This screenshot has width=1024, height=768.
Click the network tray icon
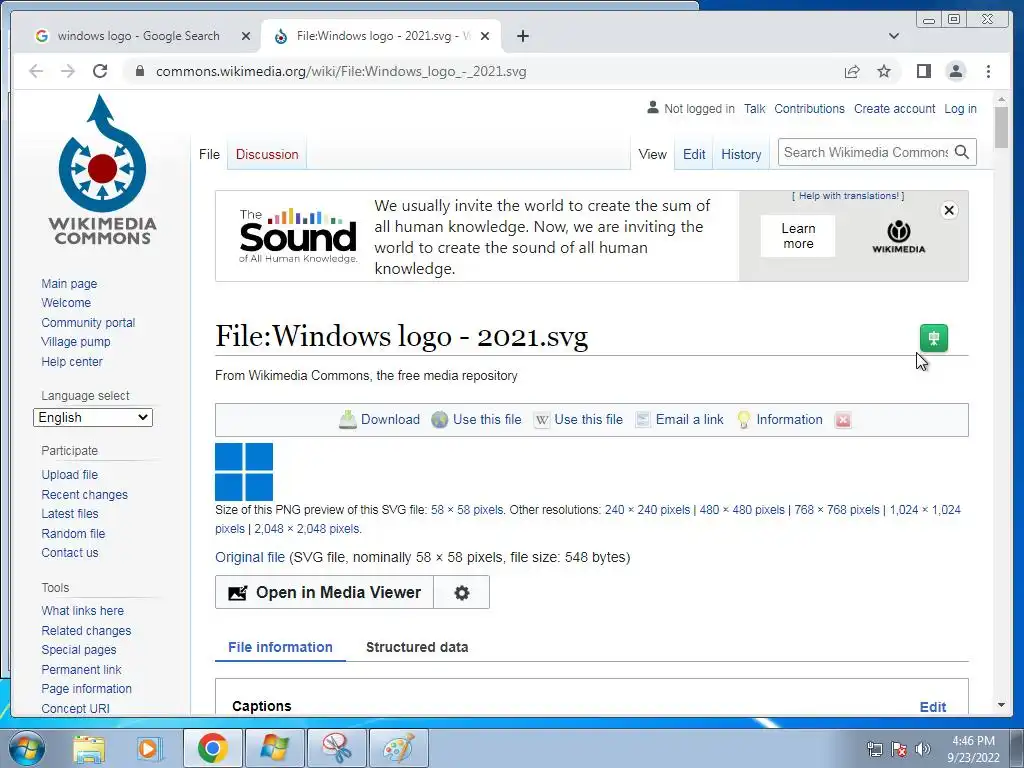[x=874, y=749]
